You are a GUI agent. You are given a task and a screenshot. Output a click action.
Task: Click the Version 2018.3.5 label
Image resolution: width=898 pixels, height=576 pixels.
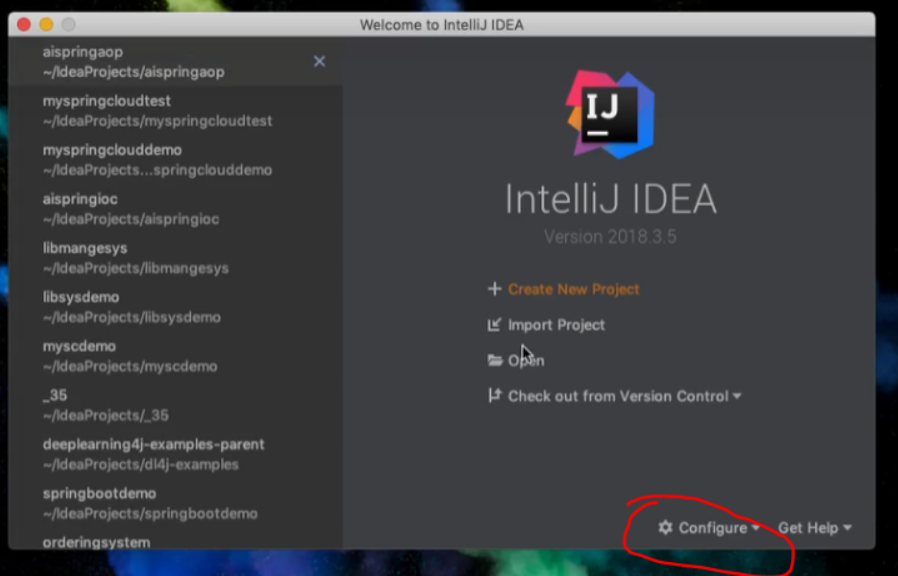pyautogui.click(x=610, y=236)
